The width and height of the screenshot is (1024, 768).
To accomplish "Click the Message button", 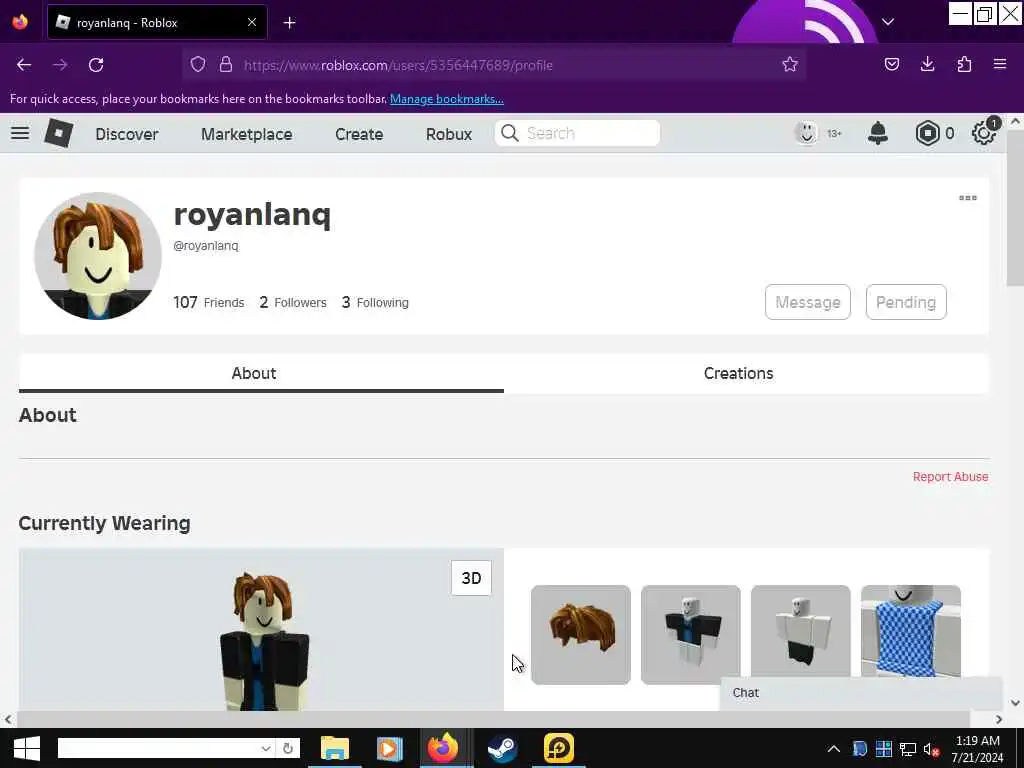I will 808,302.
